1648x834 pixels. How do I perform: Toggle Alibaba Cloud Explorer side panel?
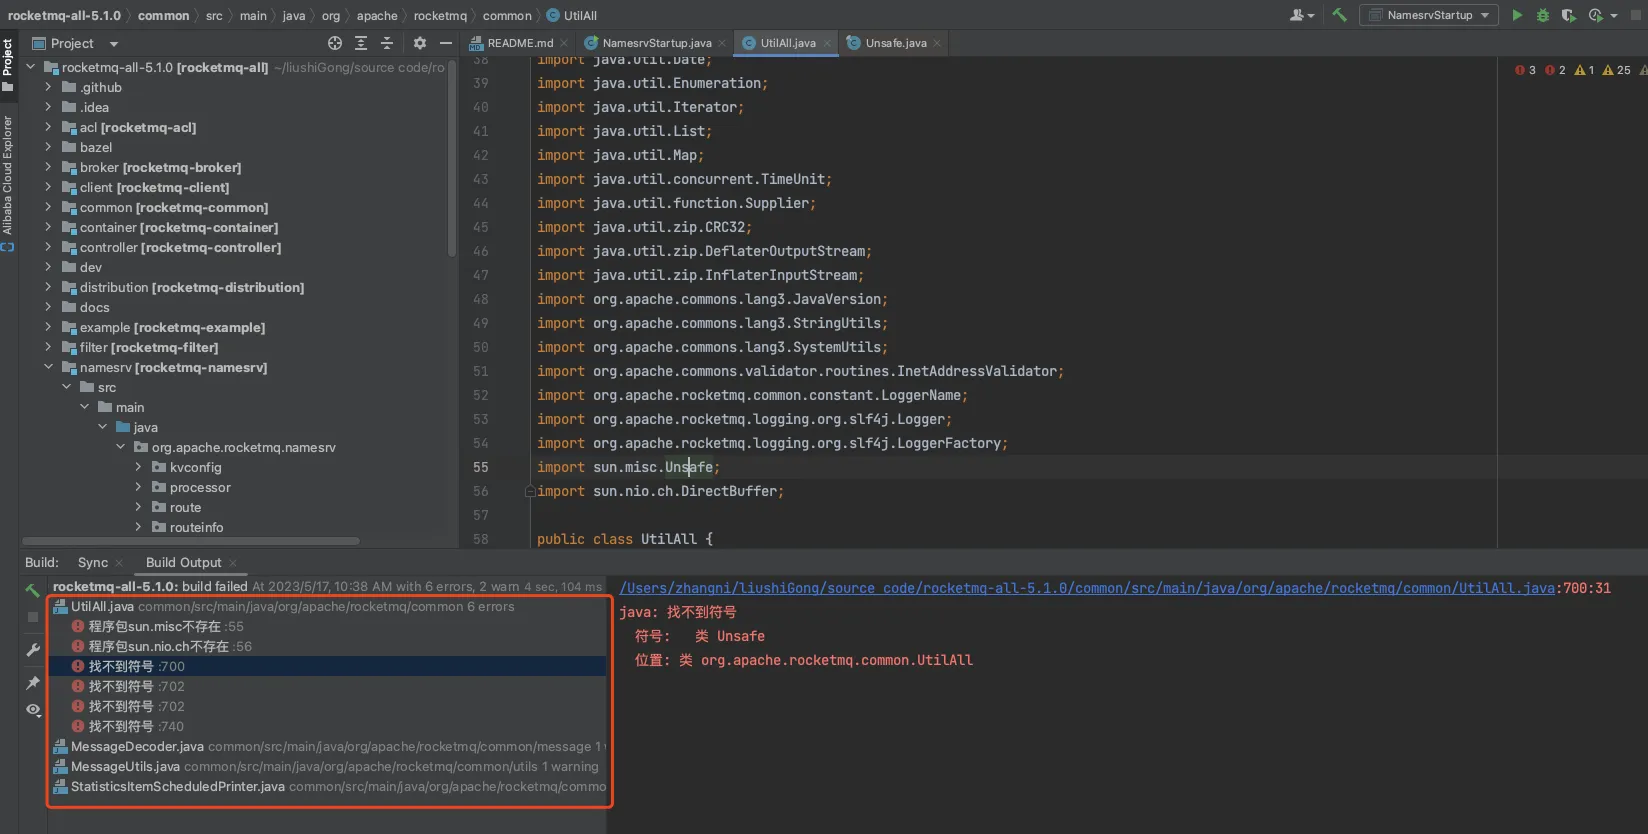pyautogui.click(x=8, y=176)
